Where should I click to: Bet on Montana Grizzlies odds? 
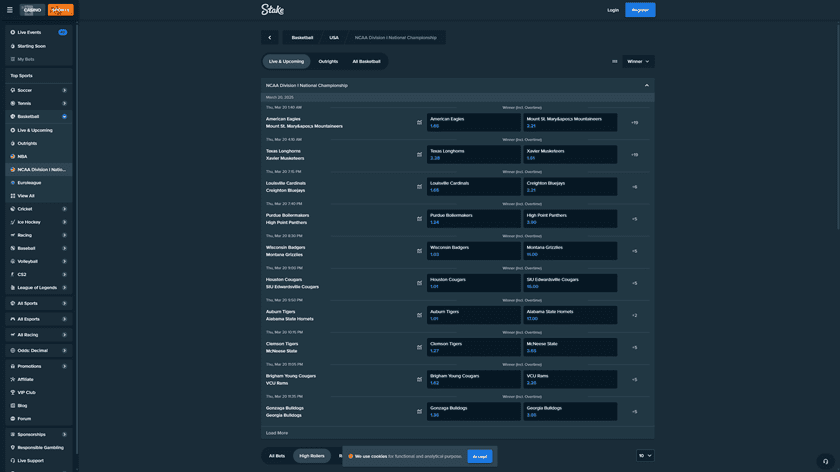(x=570, y=251)
